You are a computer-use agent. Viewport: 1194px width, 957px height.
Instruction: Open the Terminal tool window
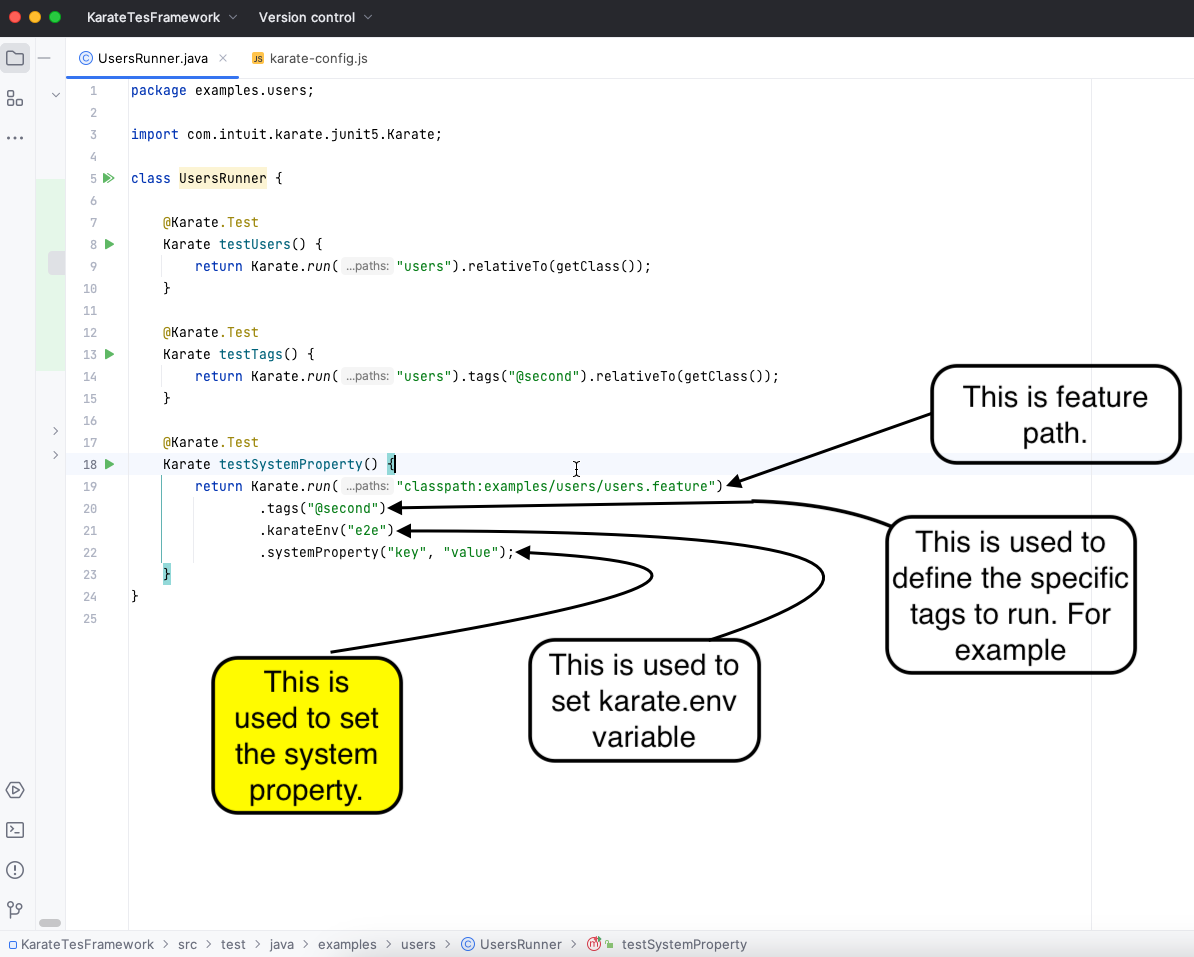click(x=15, y=830)
